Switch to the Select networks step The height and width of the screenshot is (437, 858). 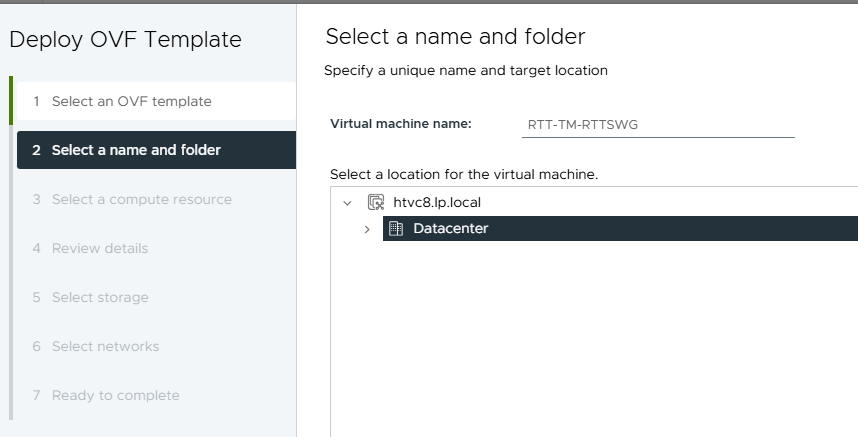click(x=105, y=346)
